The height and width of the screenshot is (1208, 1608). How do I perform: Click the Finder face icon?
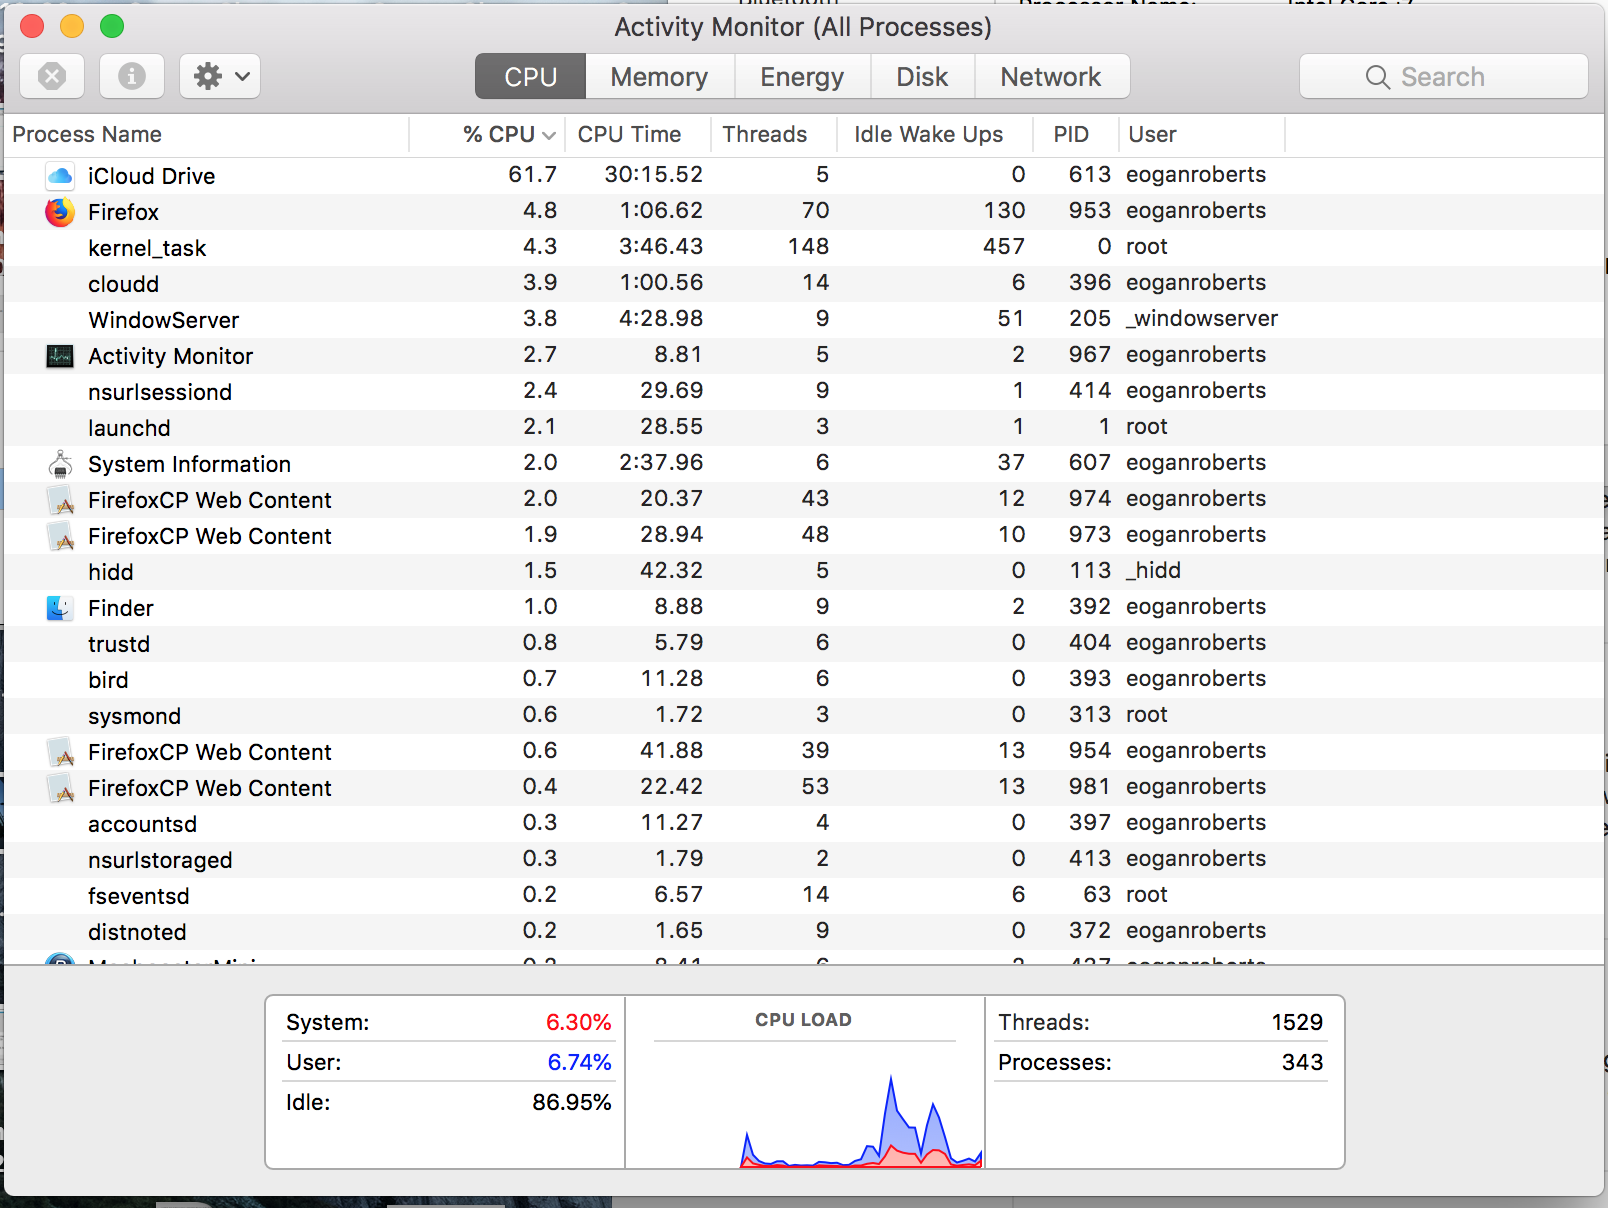pyautogui.click(x=60, y=608)
